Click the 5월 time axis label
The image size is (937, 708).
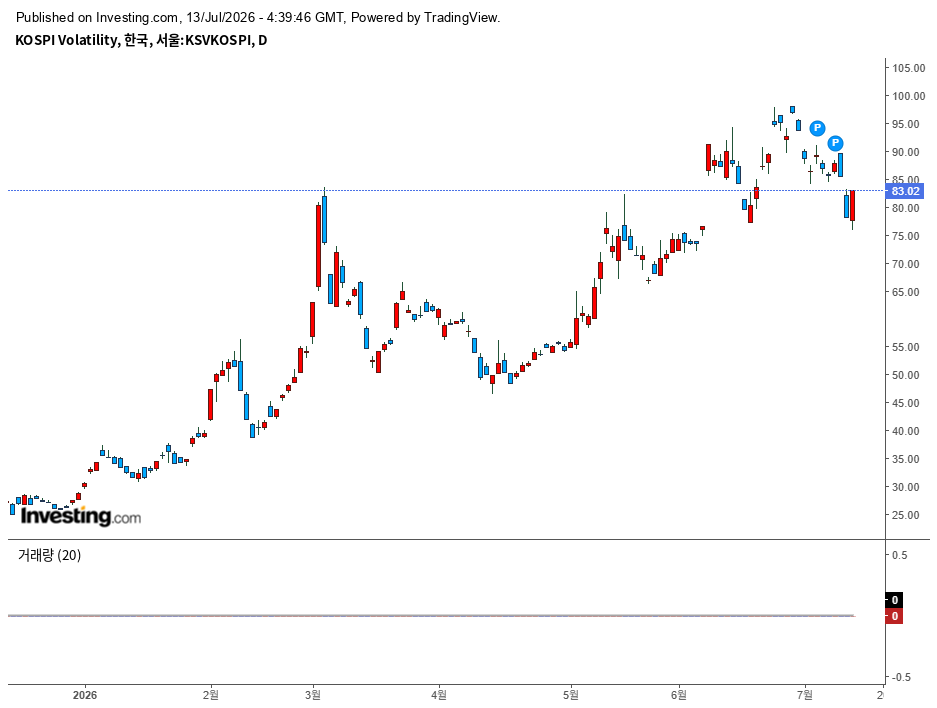point(571,695)
